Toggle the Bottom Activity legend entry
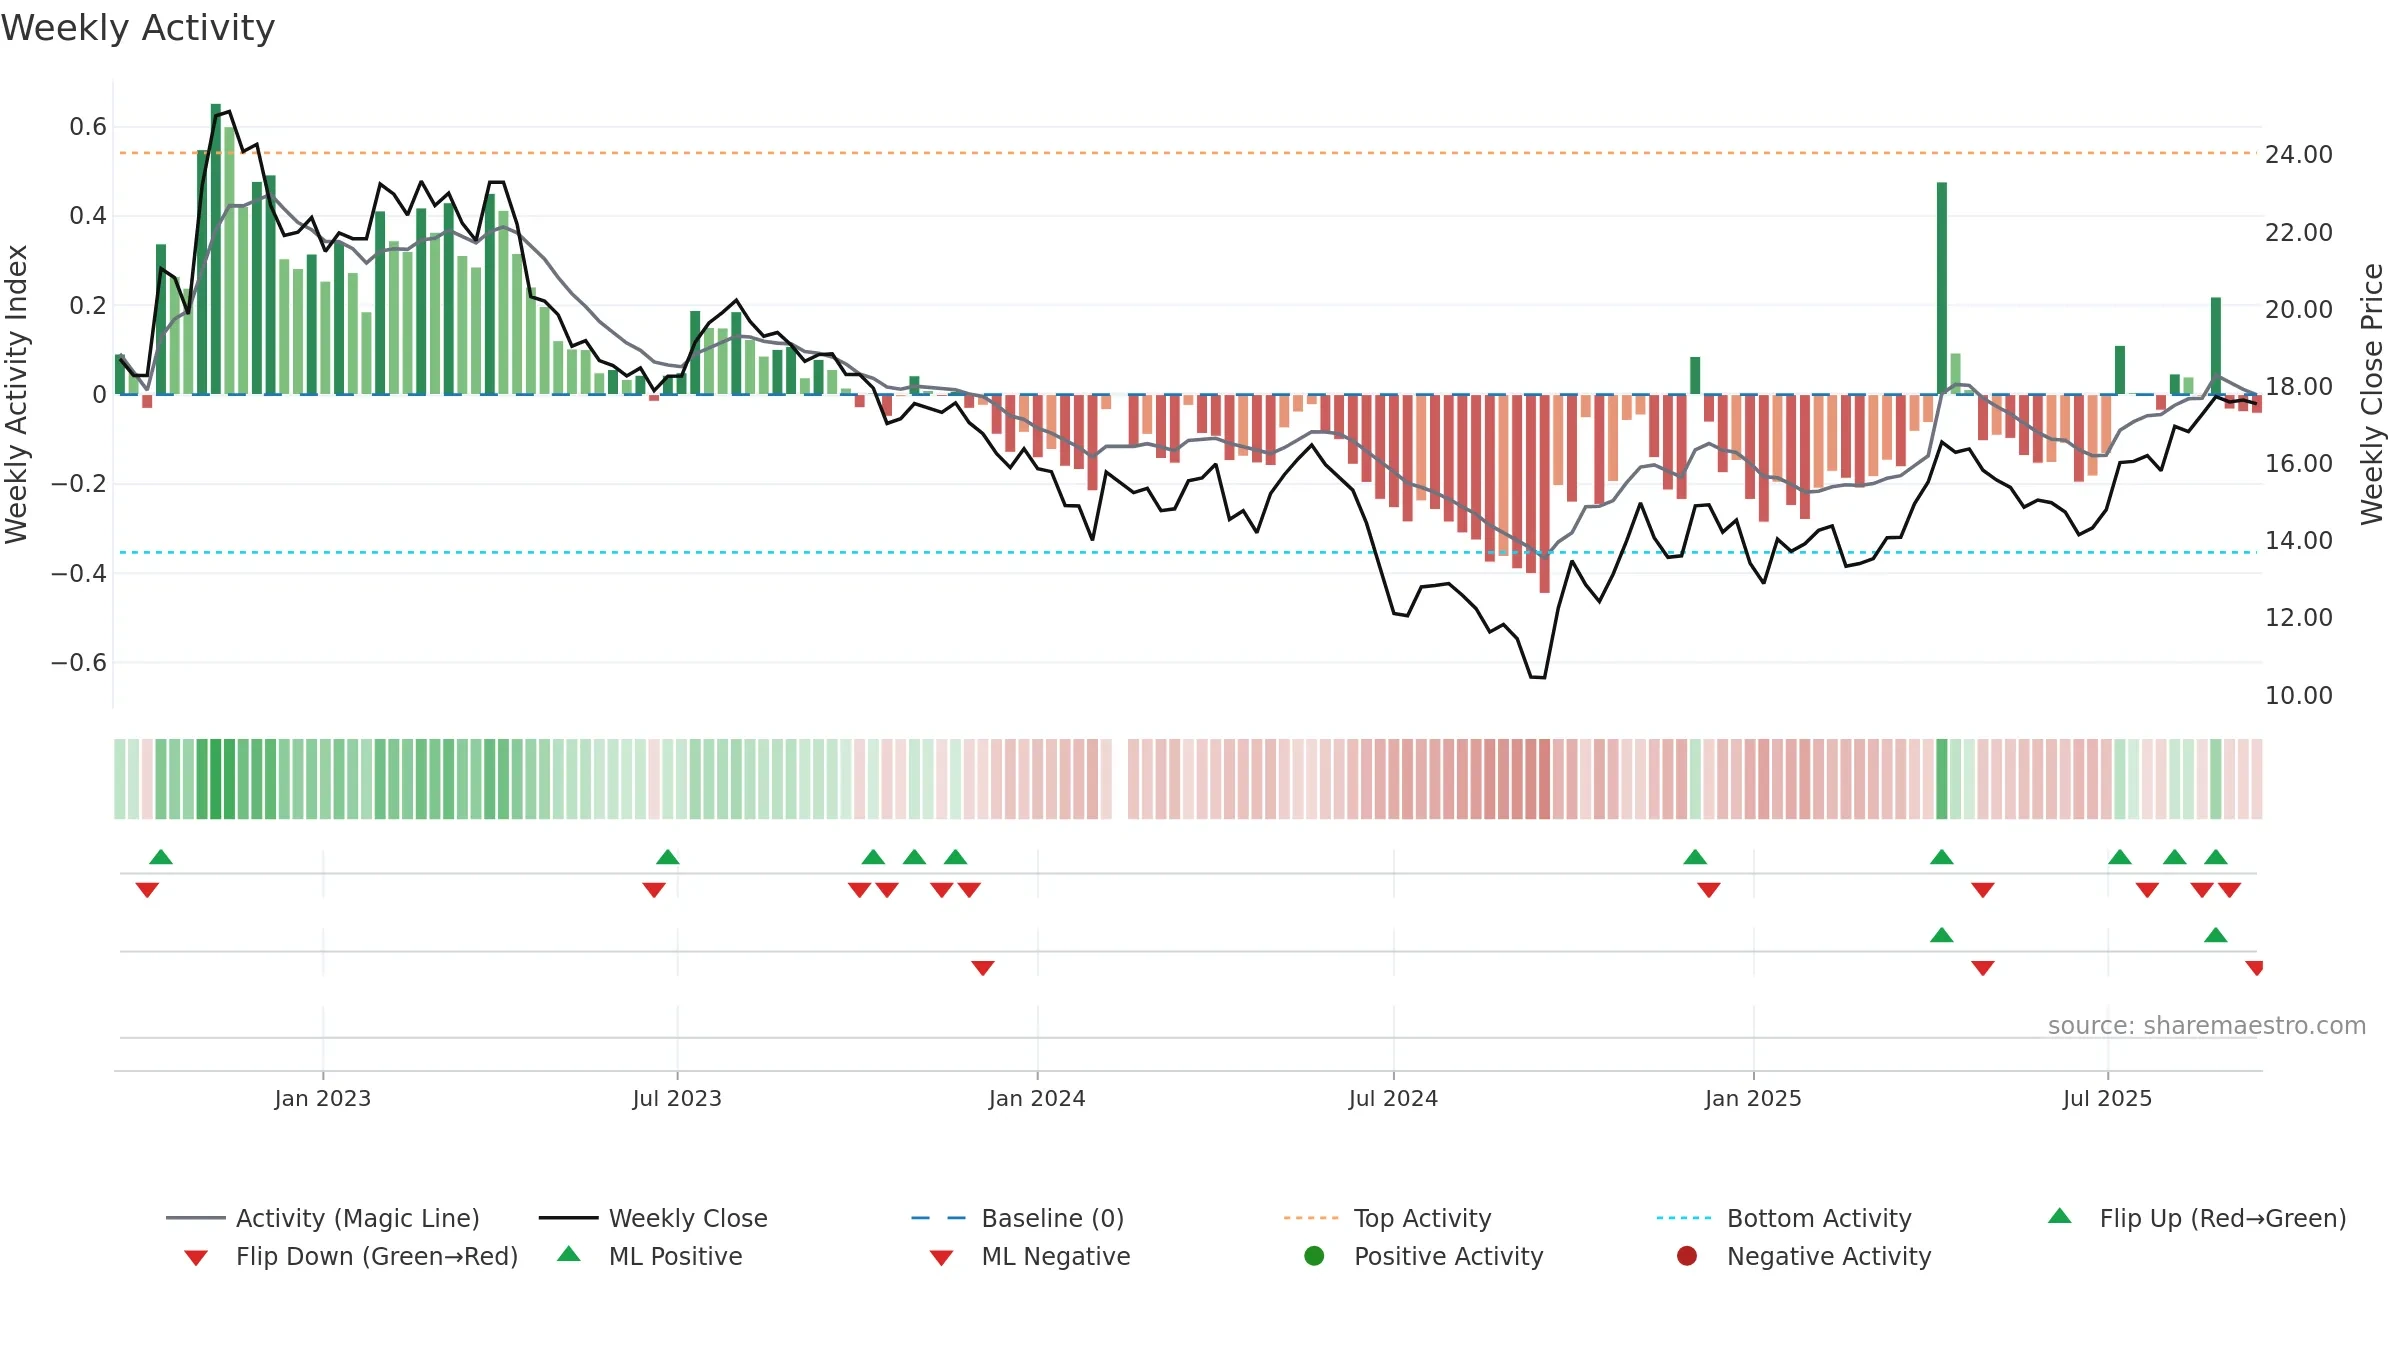Image resolution: width=2400 pixels, height=1350 pixels. [x=1784, y=1218]
